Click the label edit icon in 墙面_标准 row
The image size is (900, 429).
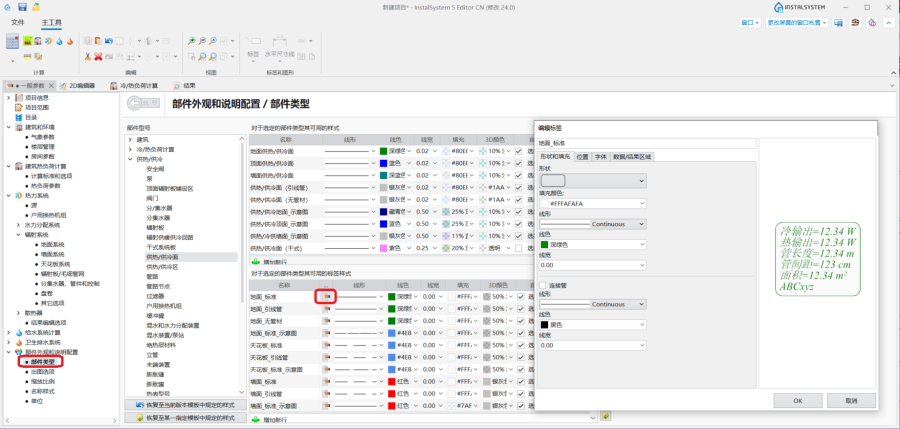[326, 381]
